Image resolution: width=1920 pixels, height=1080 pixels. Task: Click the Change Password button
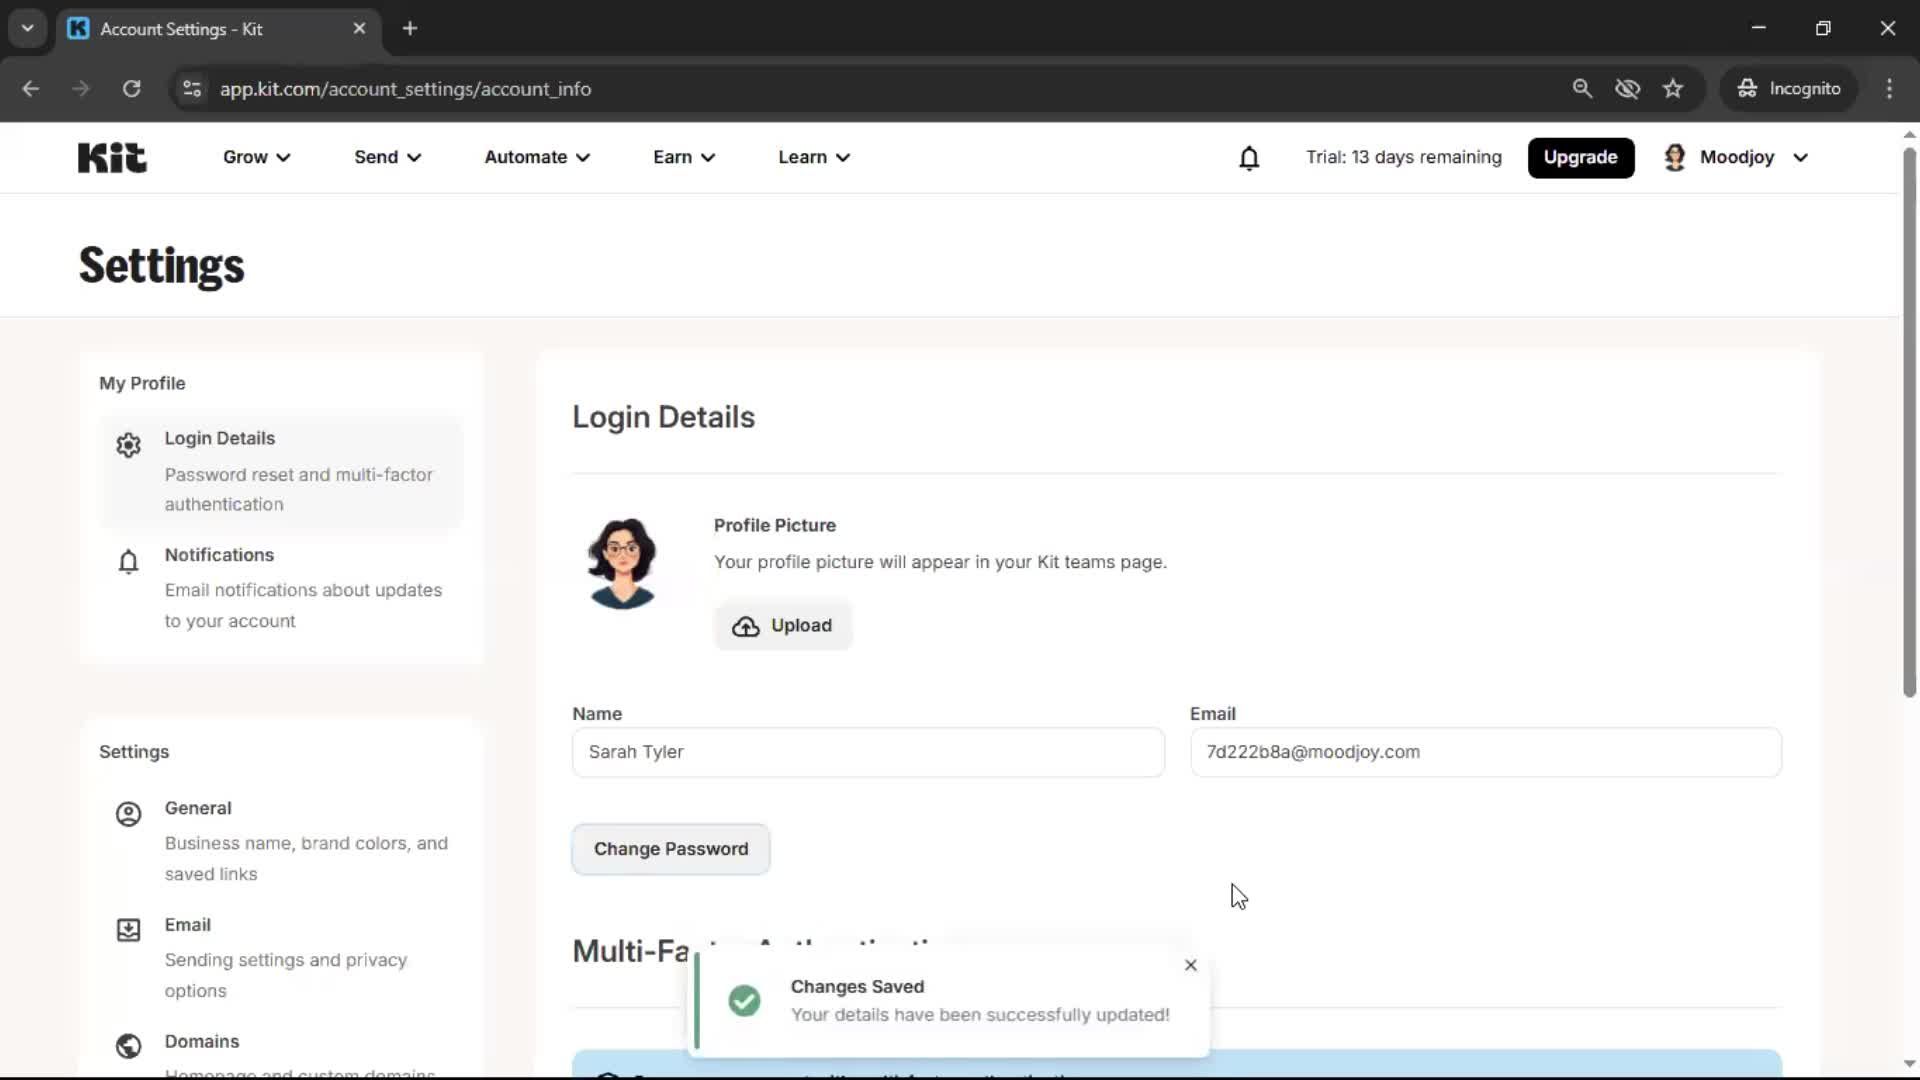tap(670, 849)
